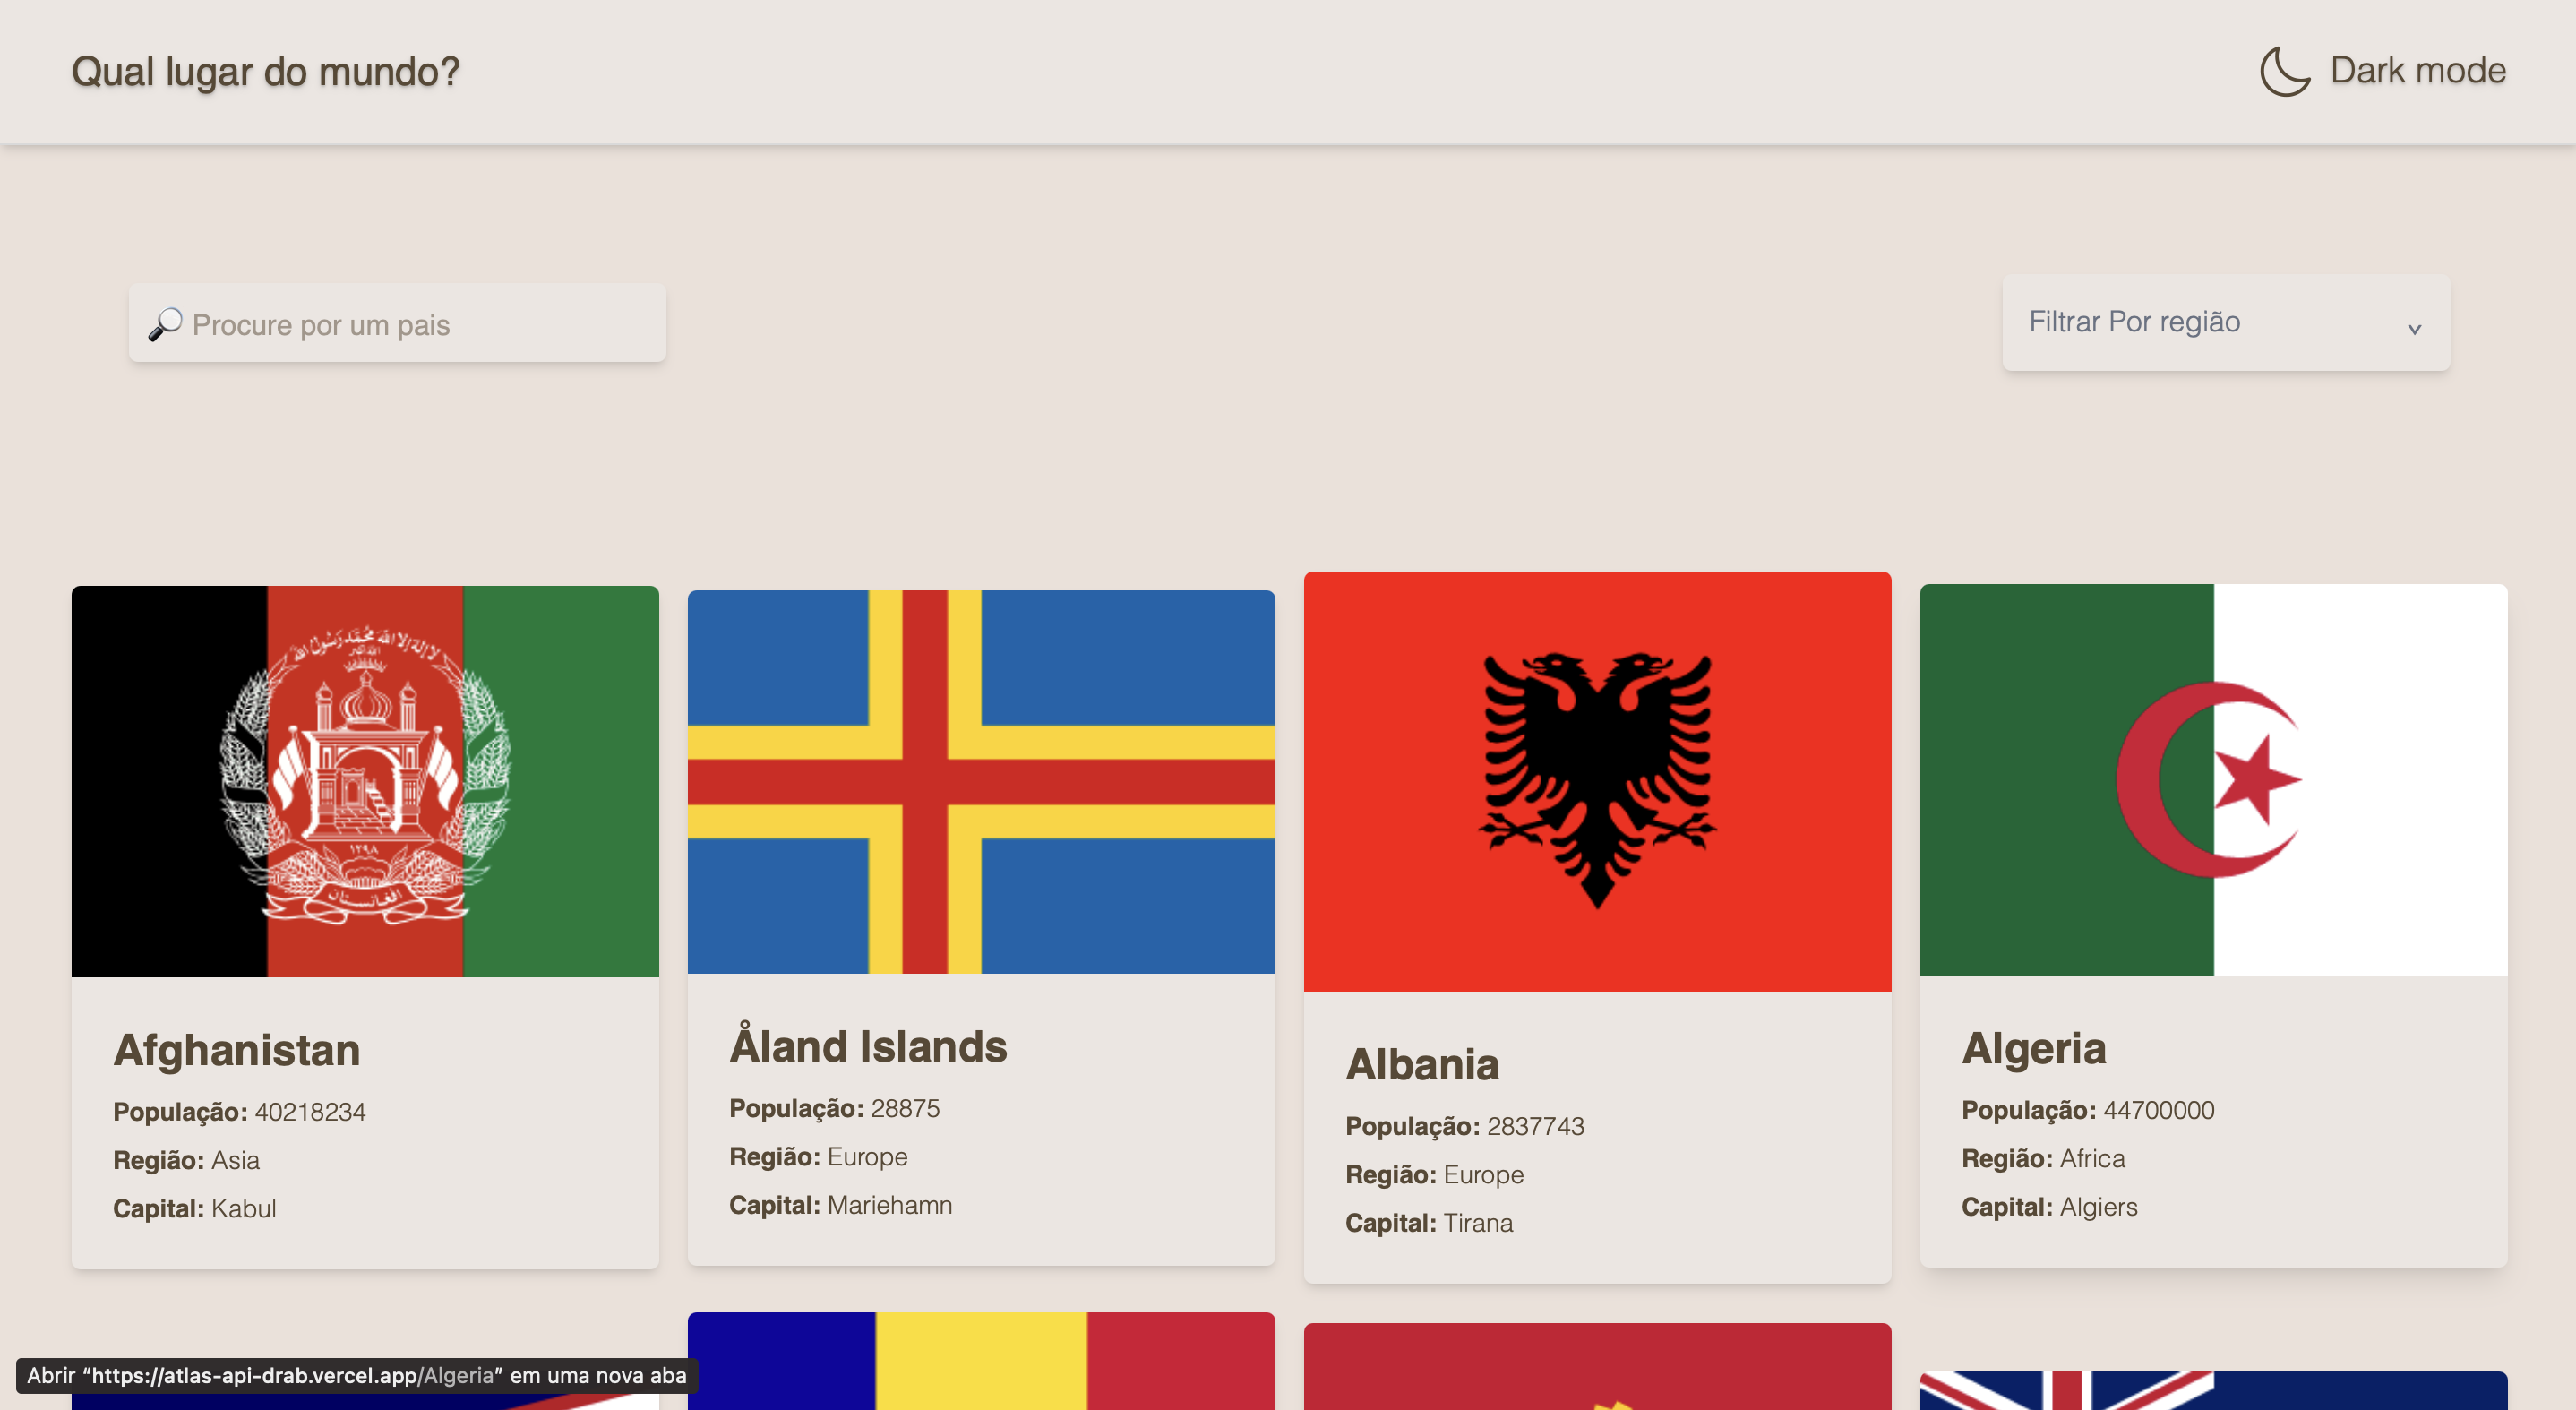This screenshot has width=2576, height=1410.
Task: Open the Union Jack flag card
Action: (x=2213, y=1390)
